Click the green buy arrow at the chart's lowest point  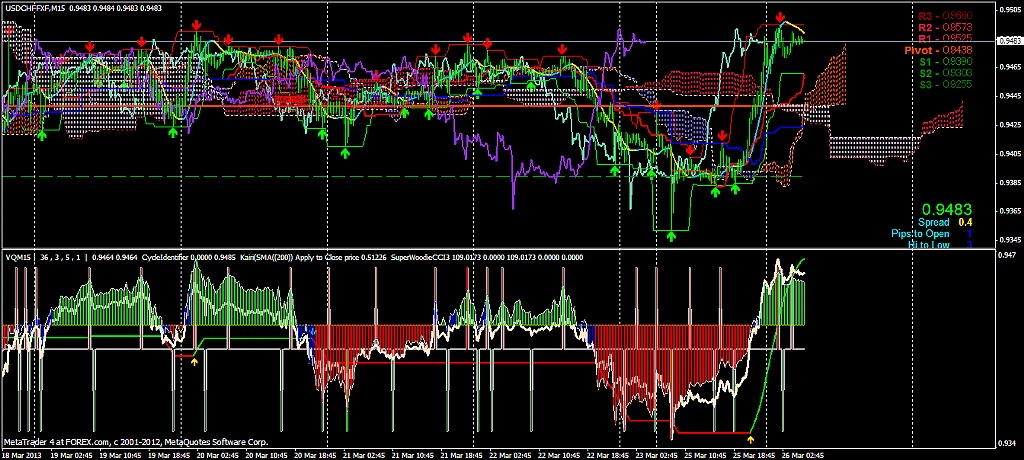[x=670, y=236]
